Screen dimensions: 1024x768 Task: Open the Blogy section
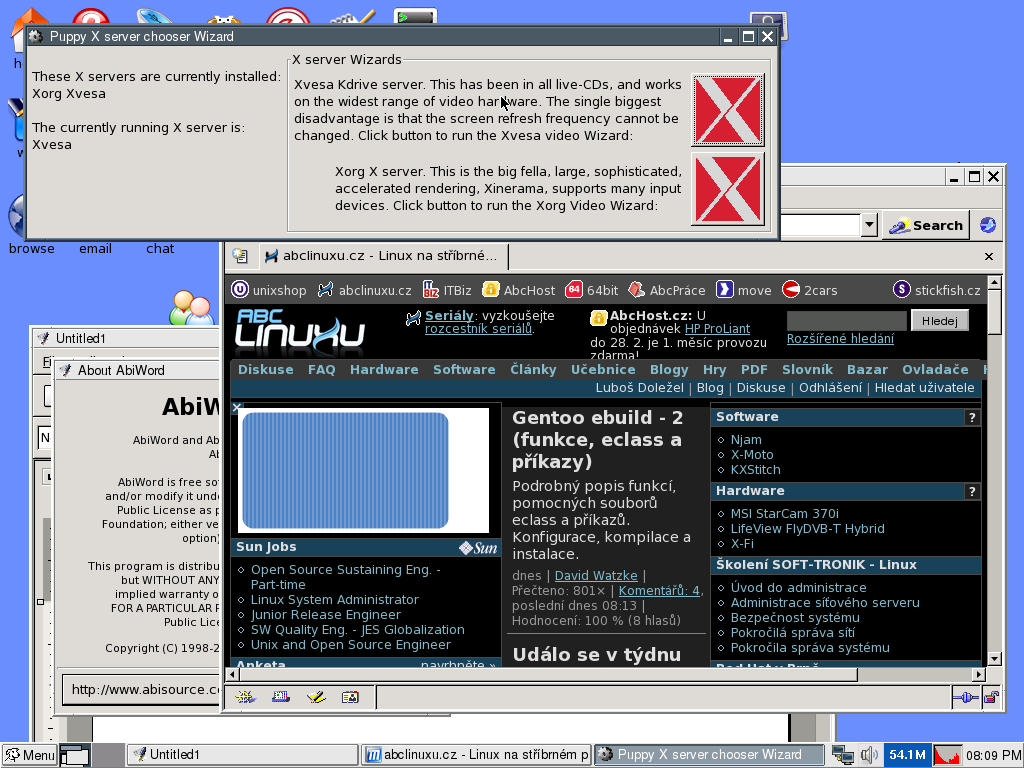(669, 370)
